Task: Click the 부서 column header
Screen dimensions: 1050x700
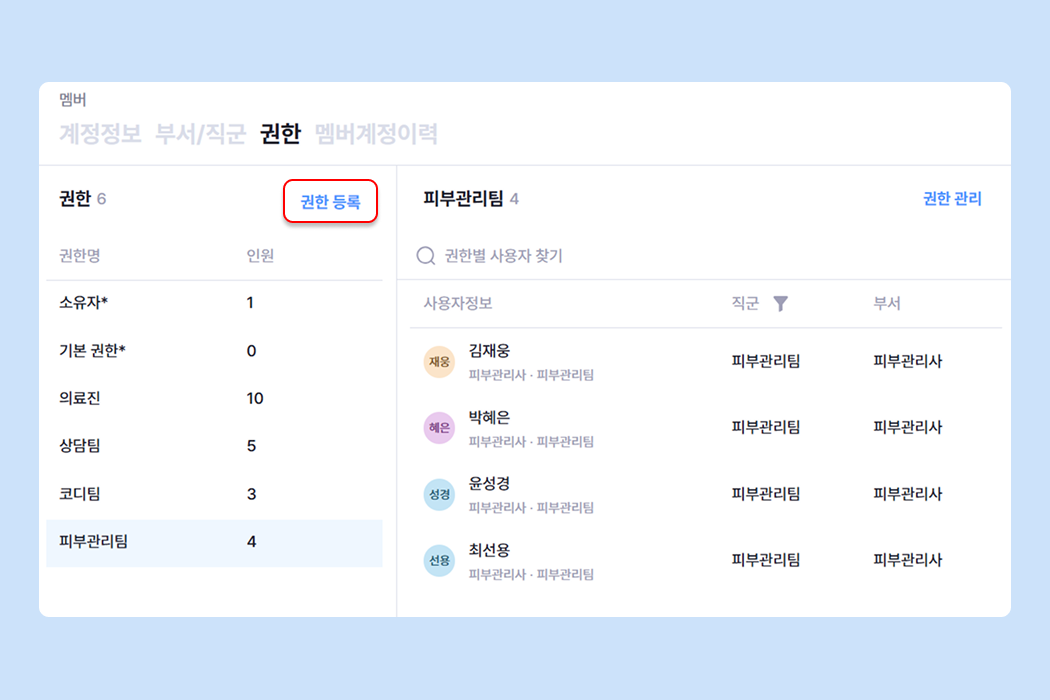Action: (x=887, y=304)
